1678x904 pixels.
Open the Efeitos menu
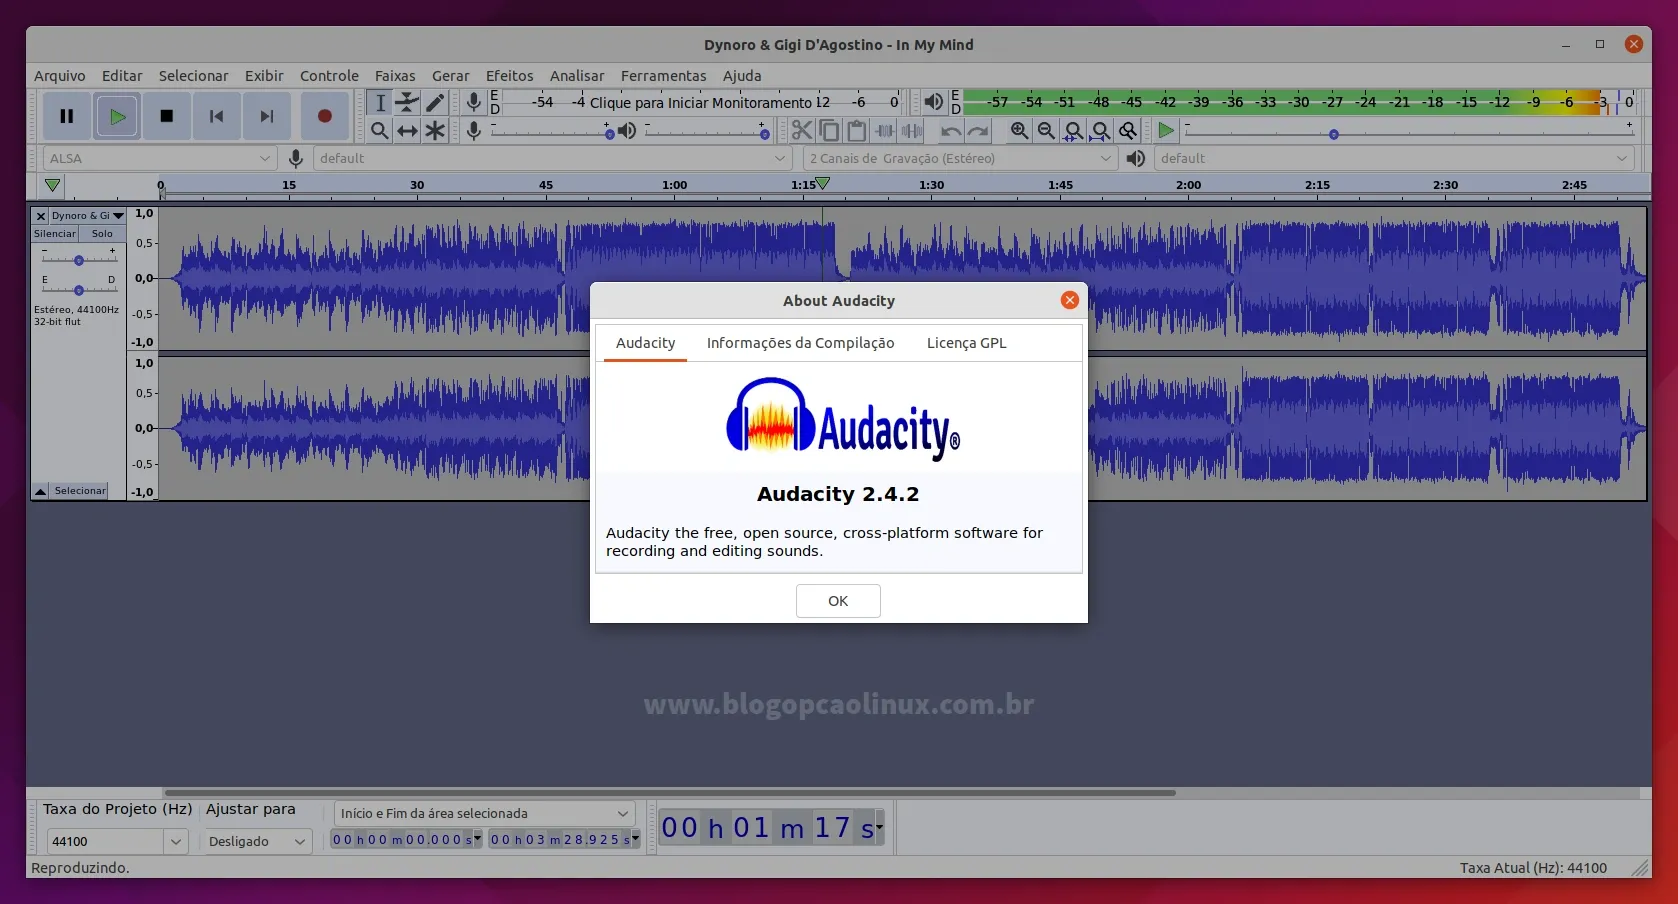tap(510, 76)
